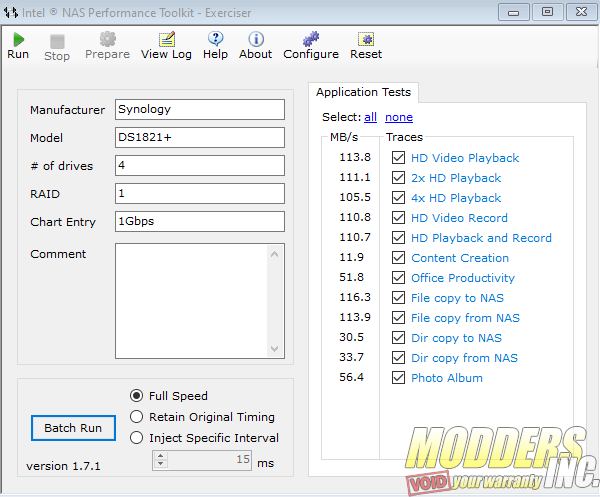600x497 pixels.
Task: Open Photo Album trace link
Action: pos(447,378)
